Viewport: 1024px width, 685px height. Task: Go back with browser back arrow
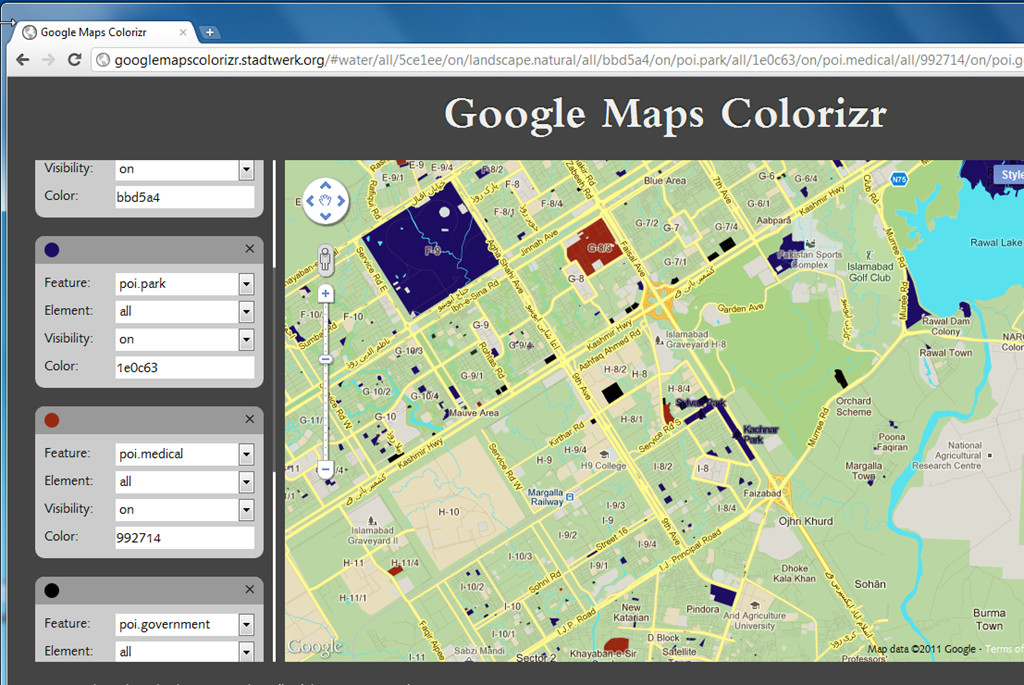click(x=23, y=60)
